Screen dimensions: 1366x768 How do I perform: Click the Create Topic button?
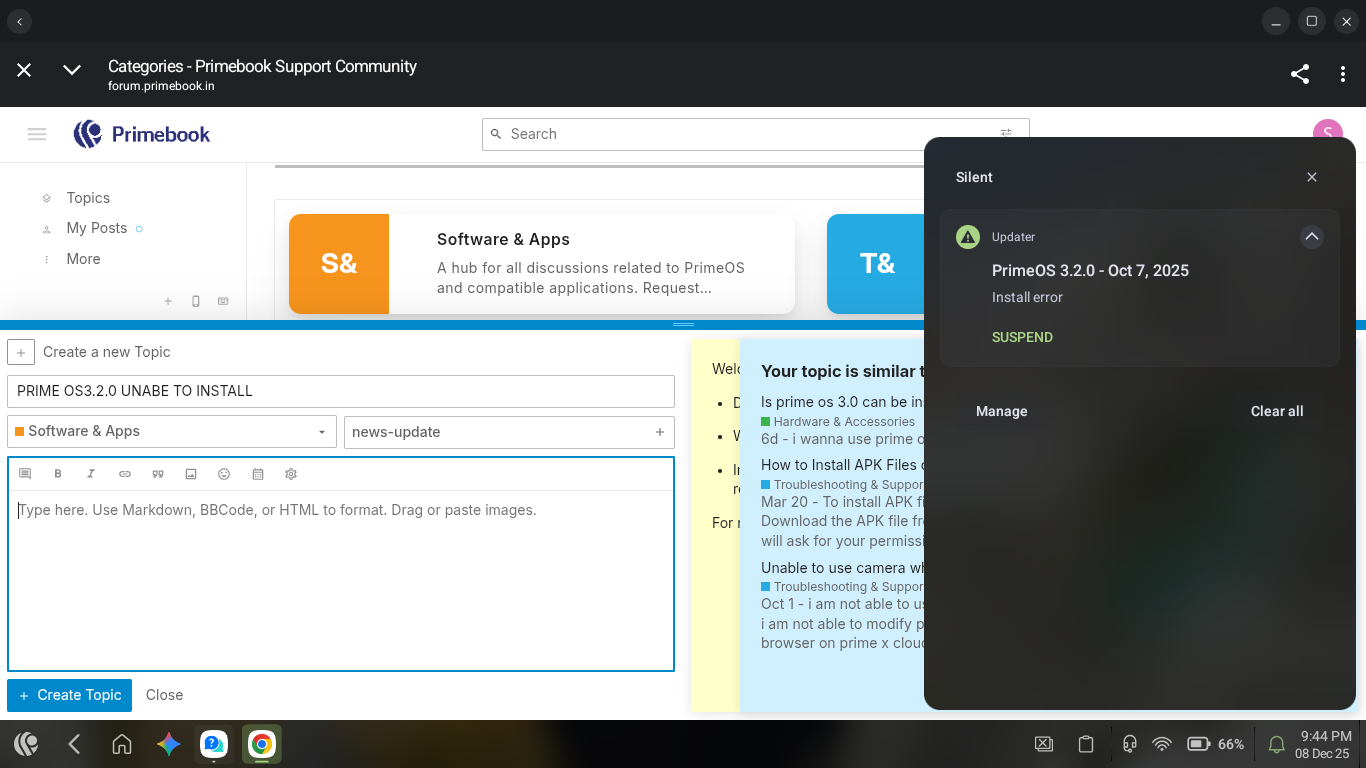tap(69, 695)
